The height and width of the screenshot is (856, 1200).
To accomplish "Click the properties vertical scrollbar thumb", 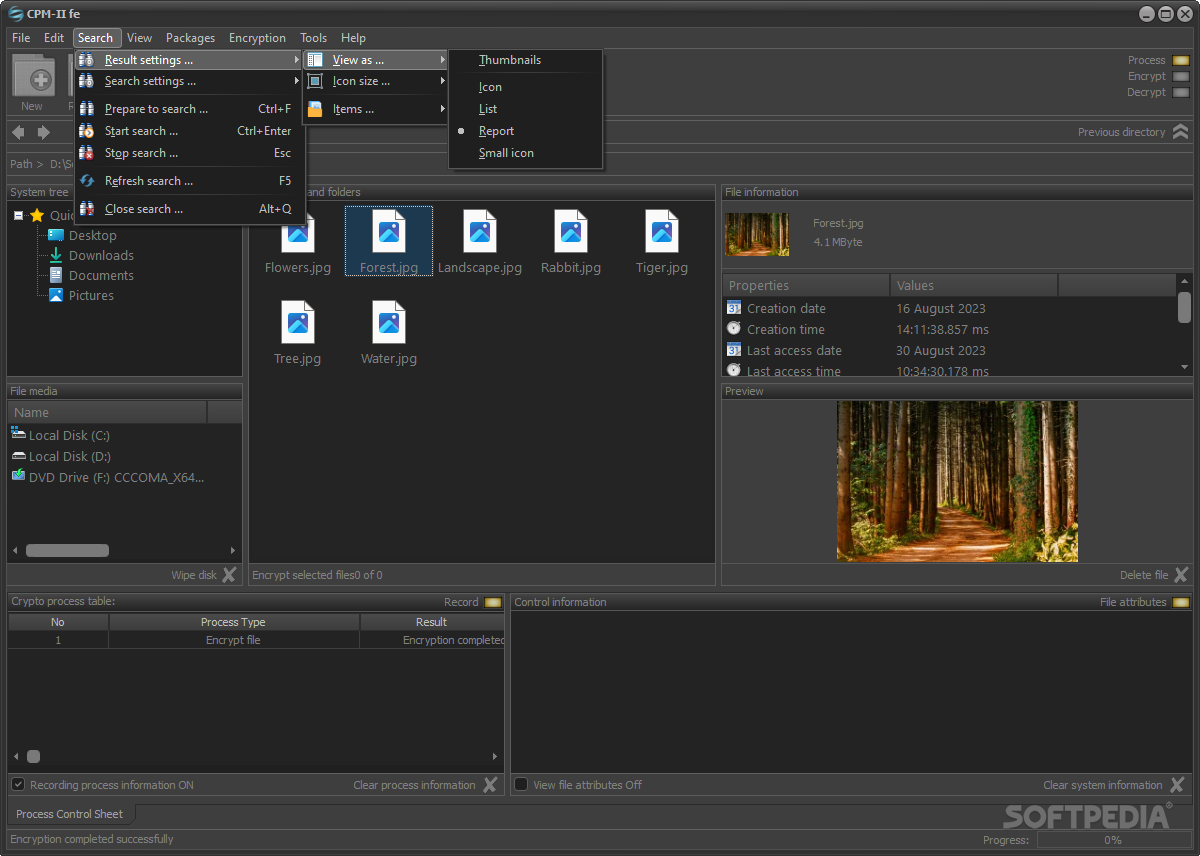I will [1184, 308].
